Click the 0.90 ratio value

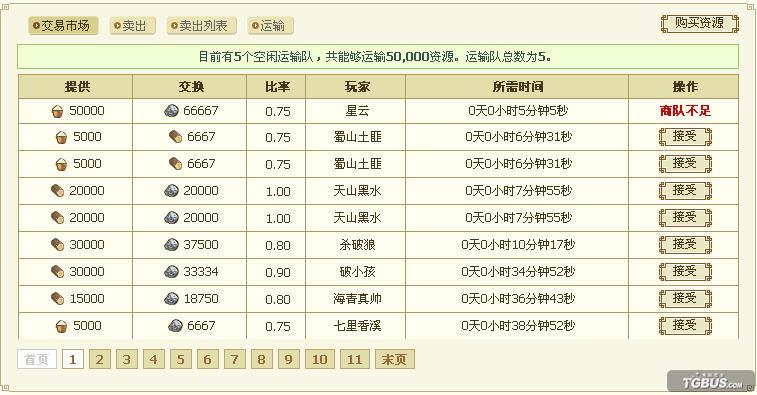point(278,272)
